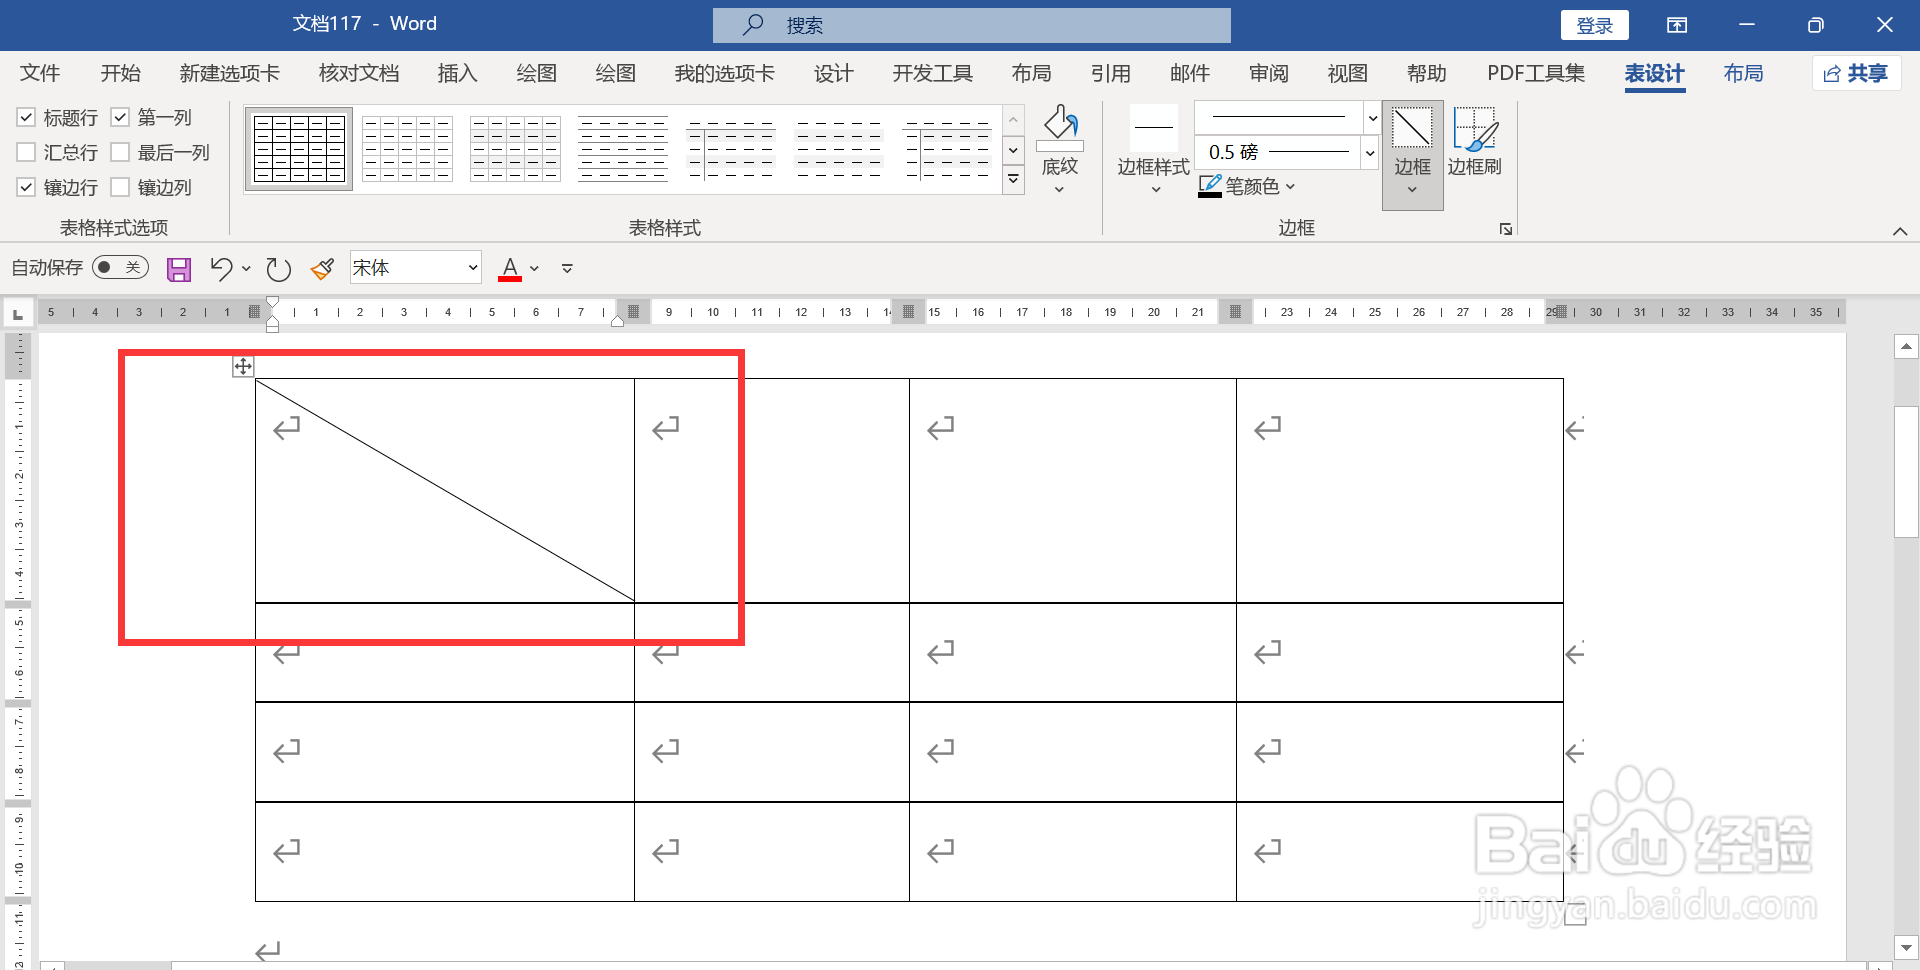This screenshot has width=1920, height=970.
Task: Click the Ribbon Display Options icon
Action: tap(1677, 25)
